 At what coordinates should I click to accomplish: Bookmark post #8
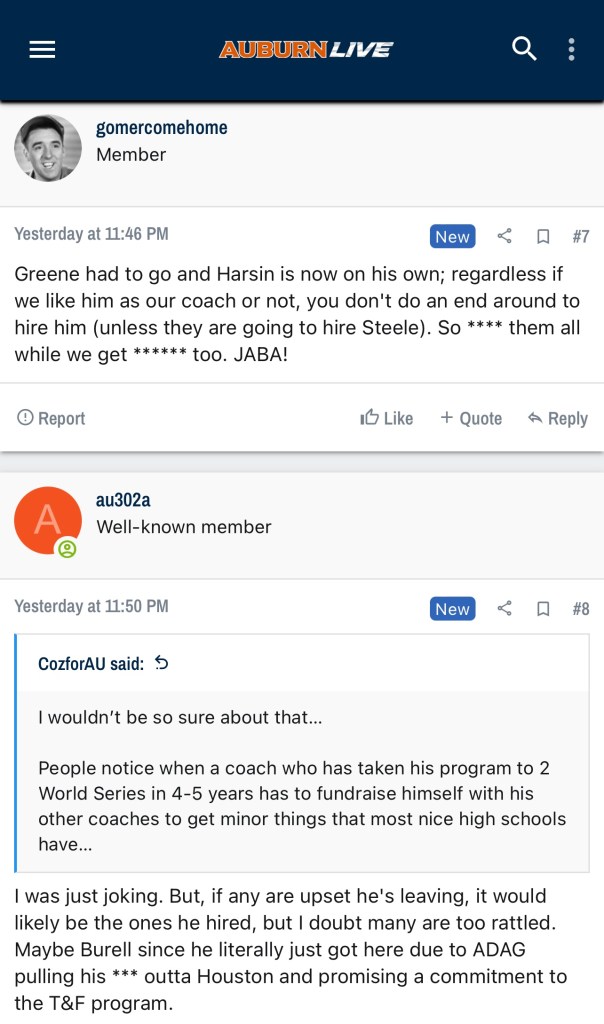pyautogui.click(x=543, y=608)
